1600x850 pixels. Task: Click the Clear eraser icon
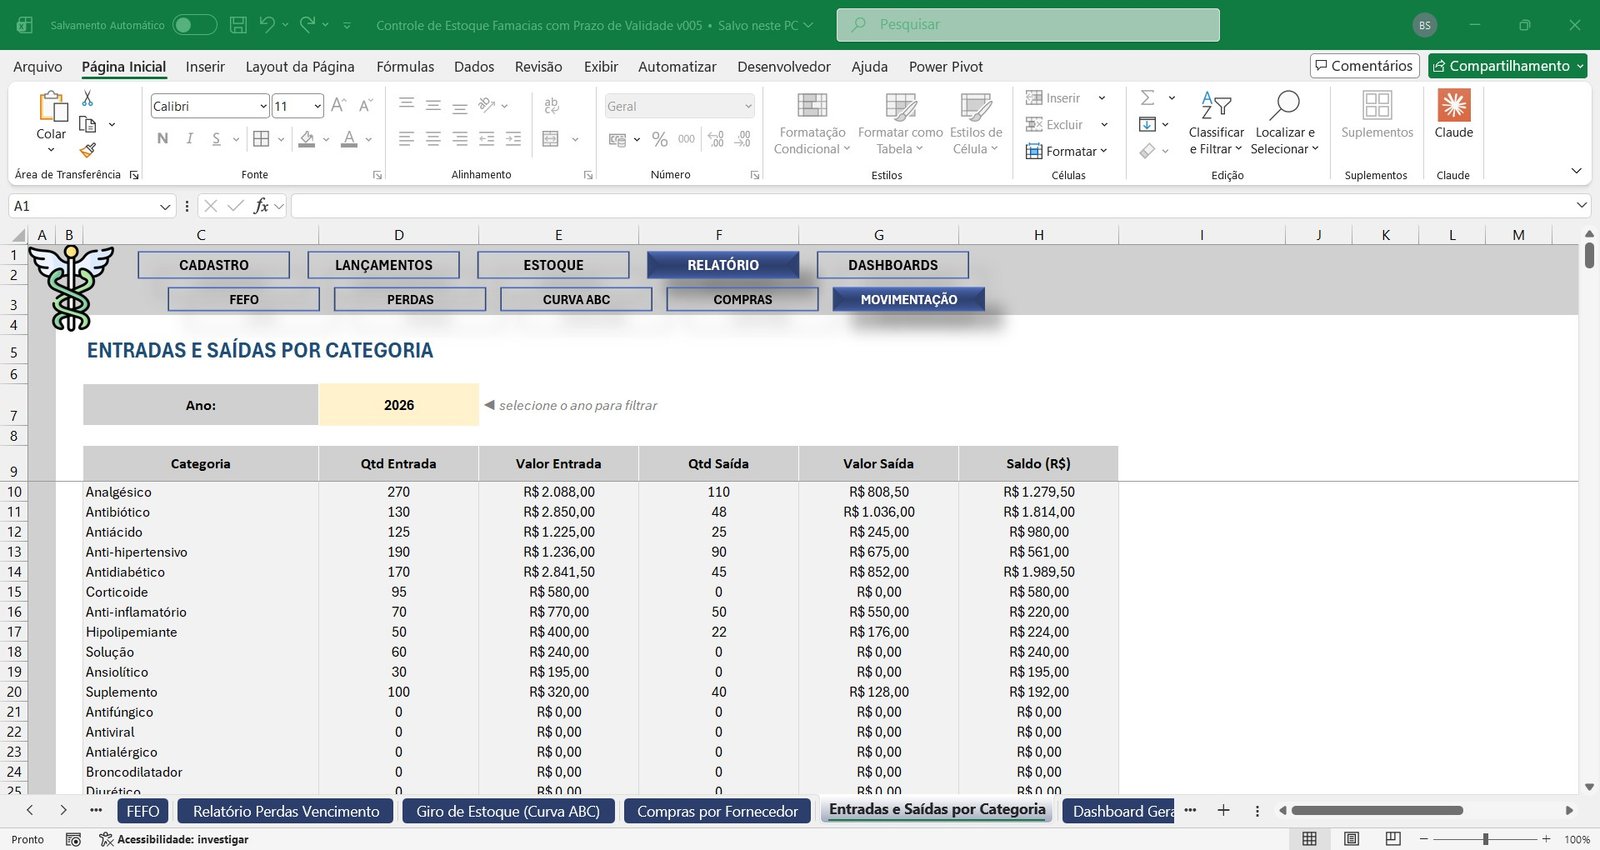[1148, 151]
